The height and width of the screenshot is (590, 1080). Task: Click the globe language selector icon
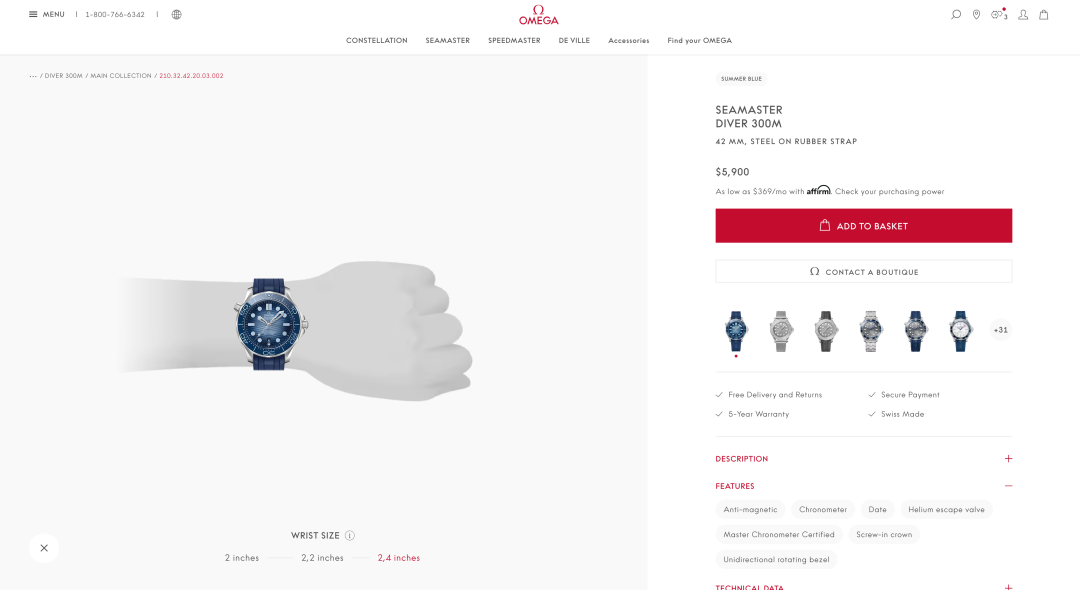(176, 14)
